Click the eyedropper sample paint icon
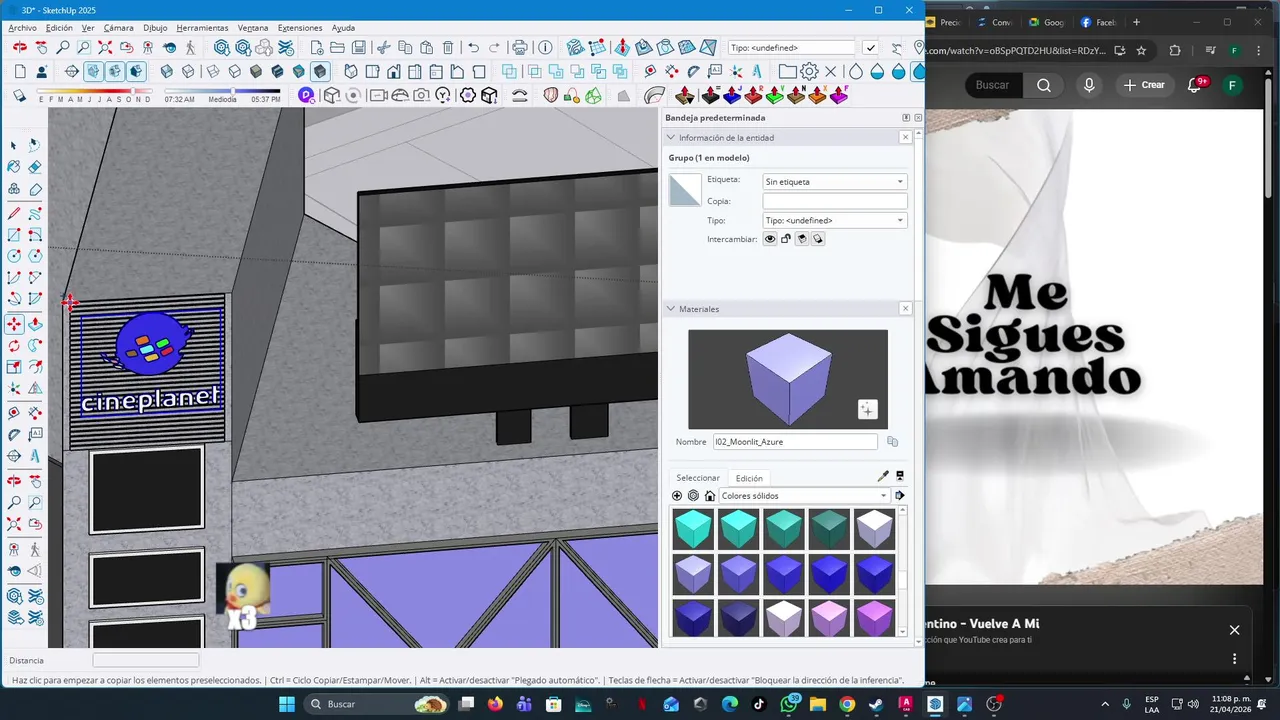The height and width of the screenshot is (720, 1280). tap(883, 476)
